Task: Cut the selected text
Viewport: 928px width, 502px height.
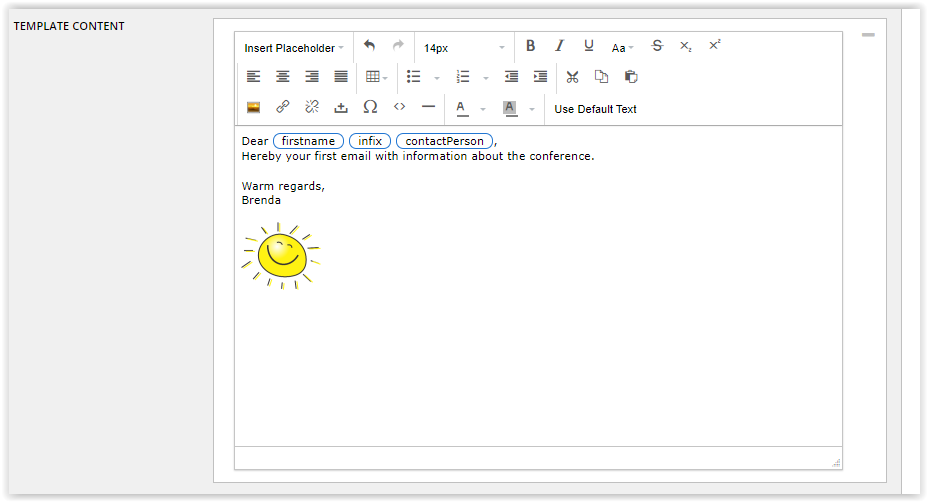Action: [x=572, y=76]
